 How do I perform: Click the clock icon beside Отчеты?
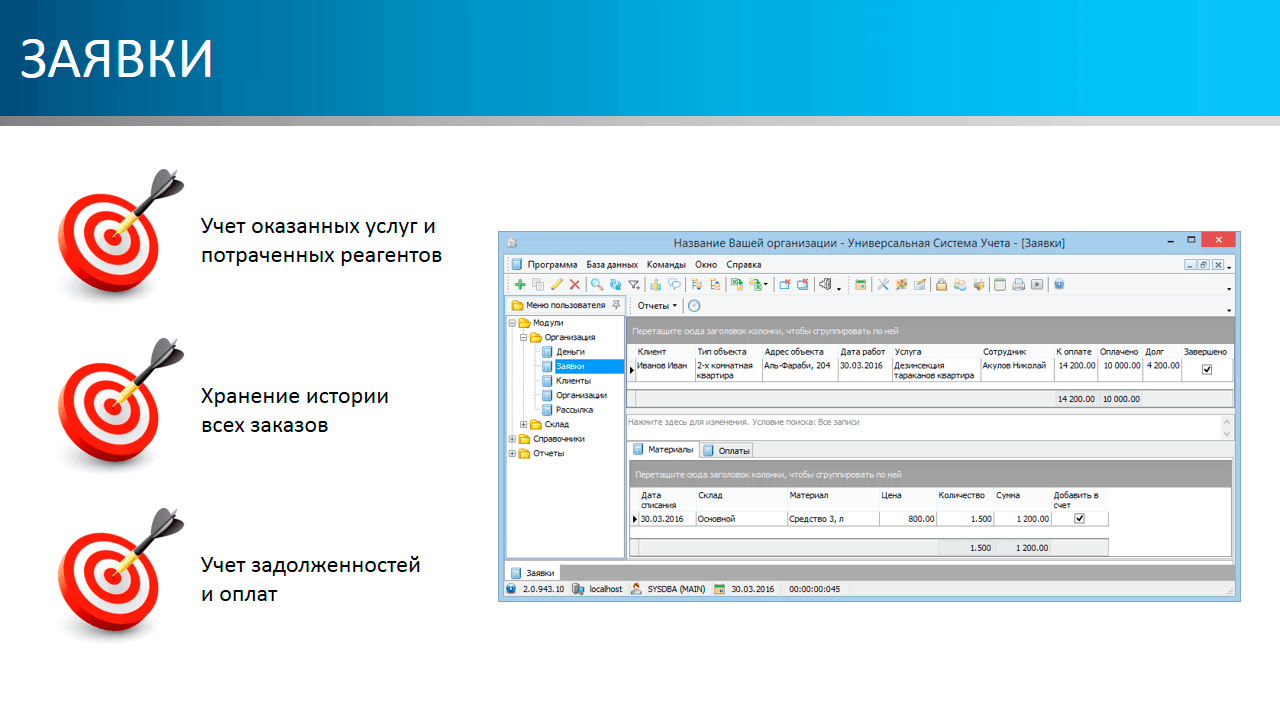pyautogui.click(x=694, y=305)
